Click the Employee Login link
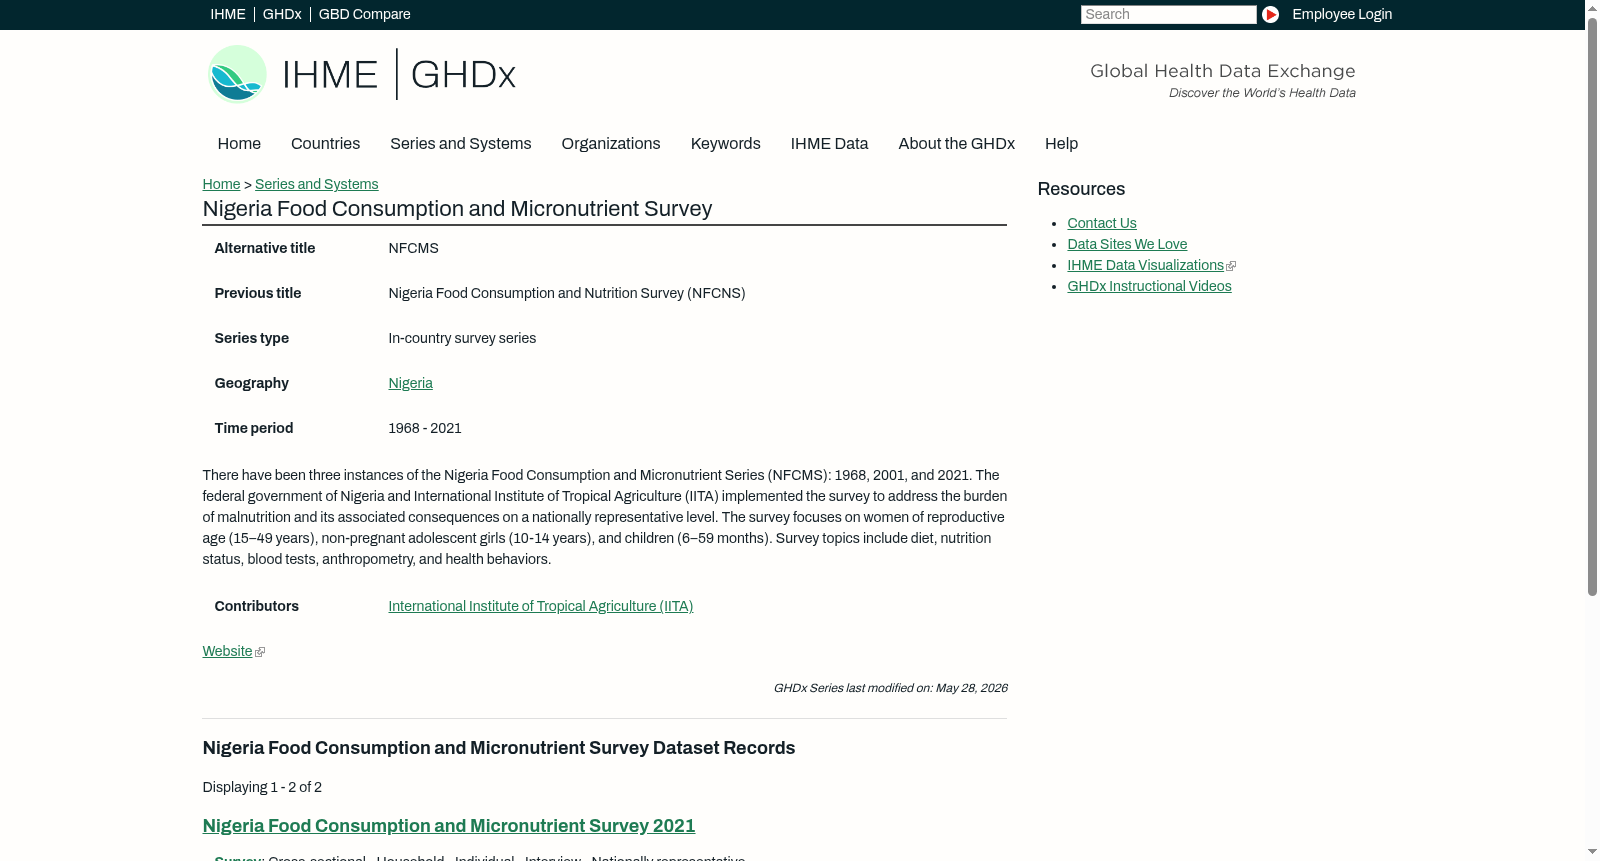Viewport: 1600px width, 861px height. (1342, 14)
